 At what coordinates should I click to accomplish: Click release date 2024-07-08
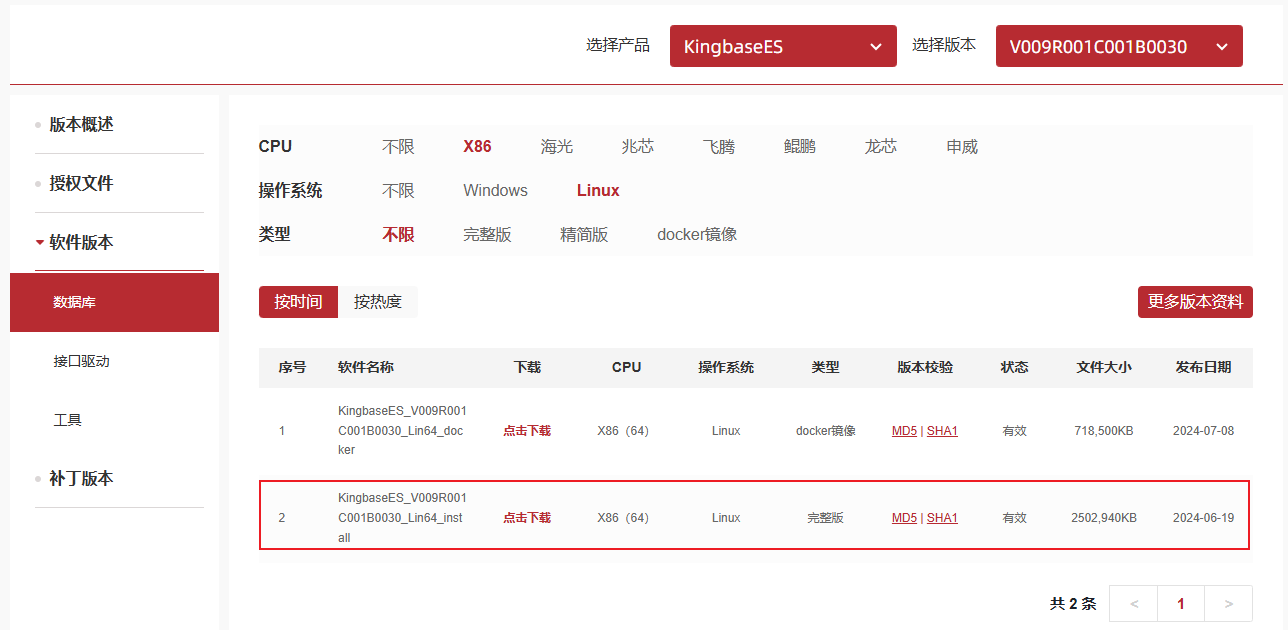coord(1203,431)
